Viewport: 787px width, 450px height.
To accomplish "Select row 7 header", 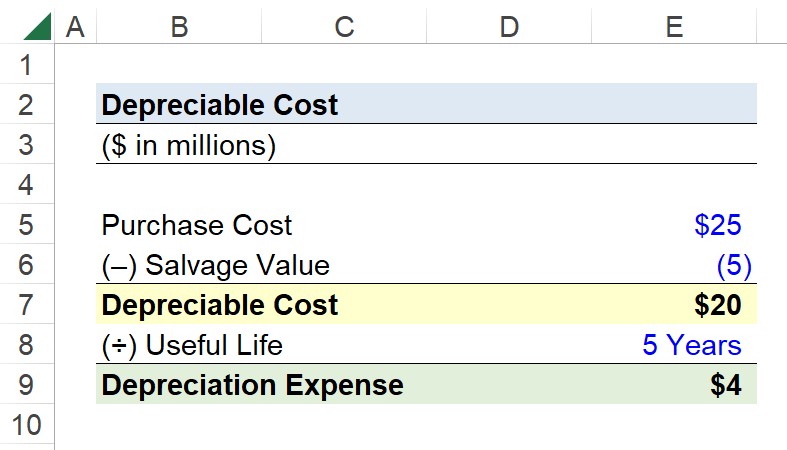I will coord(27,305).
